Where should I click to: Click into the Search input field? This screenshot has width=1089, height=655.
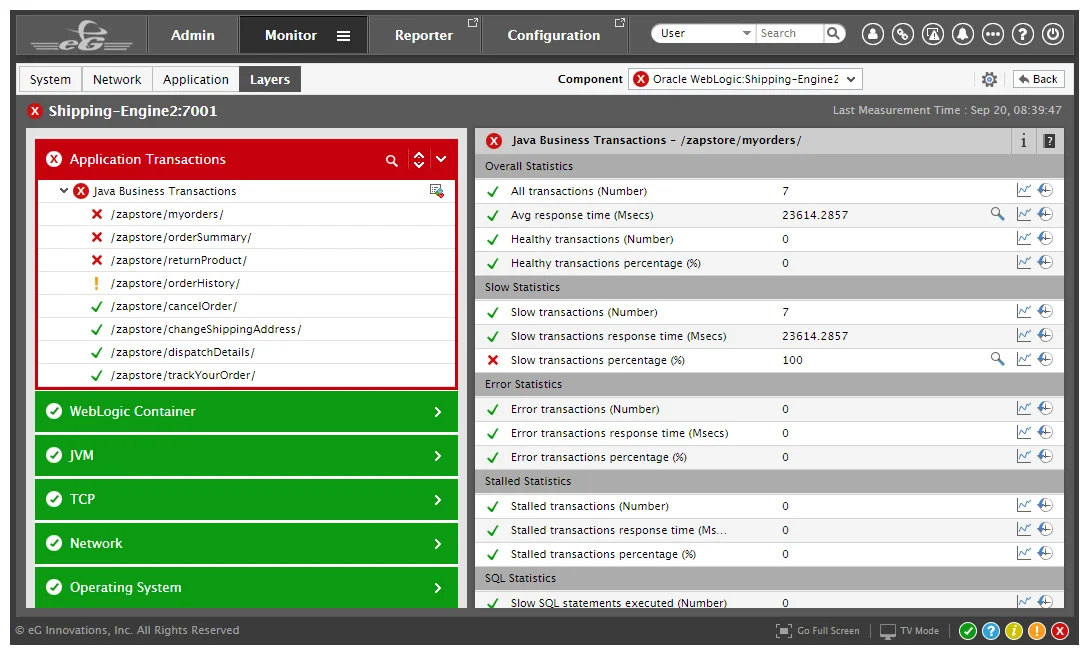click(790, 33)
